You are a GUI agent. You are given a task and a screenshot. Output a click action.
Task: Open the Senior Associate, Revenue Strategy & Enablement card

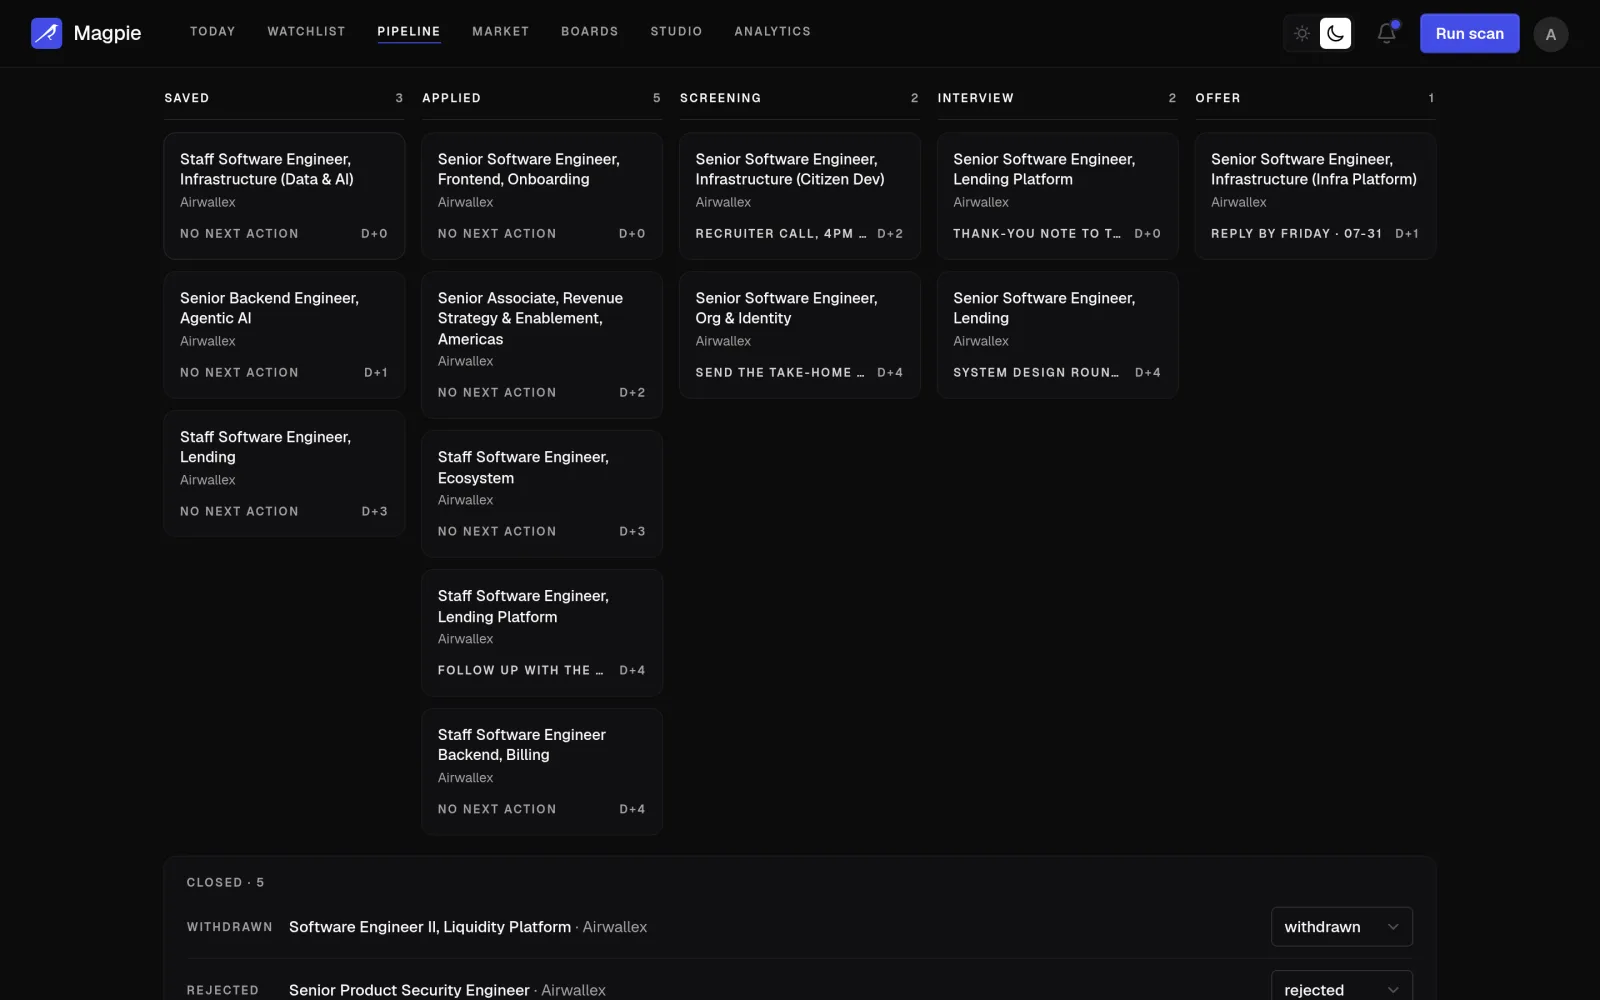[542, 345]
